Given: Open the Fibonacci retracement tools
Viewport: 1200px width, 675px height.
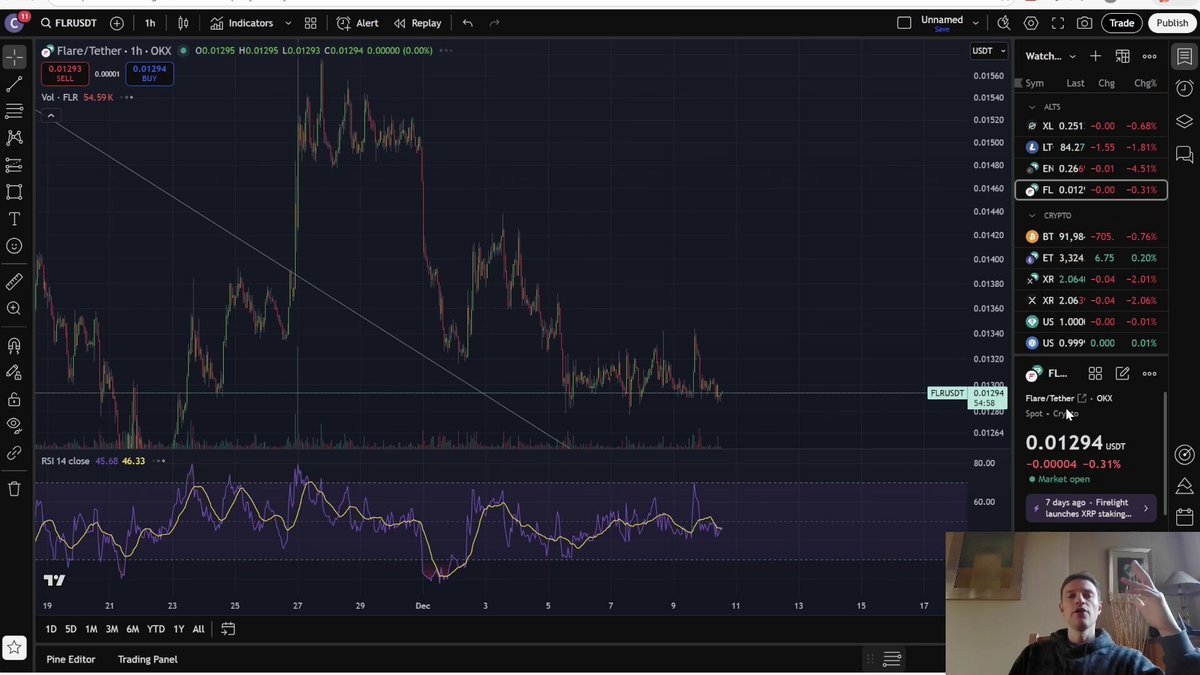Looking at the screenshot, I should (x=14, y=111).
